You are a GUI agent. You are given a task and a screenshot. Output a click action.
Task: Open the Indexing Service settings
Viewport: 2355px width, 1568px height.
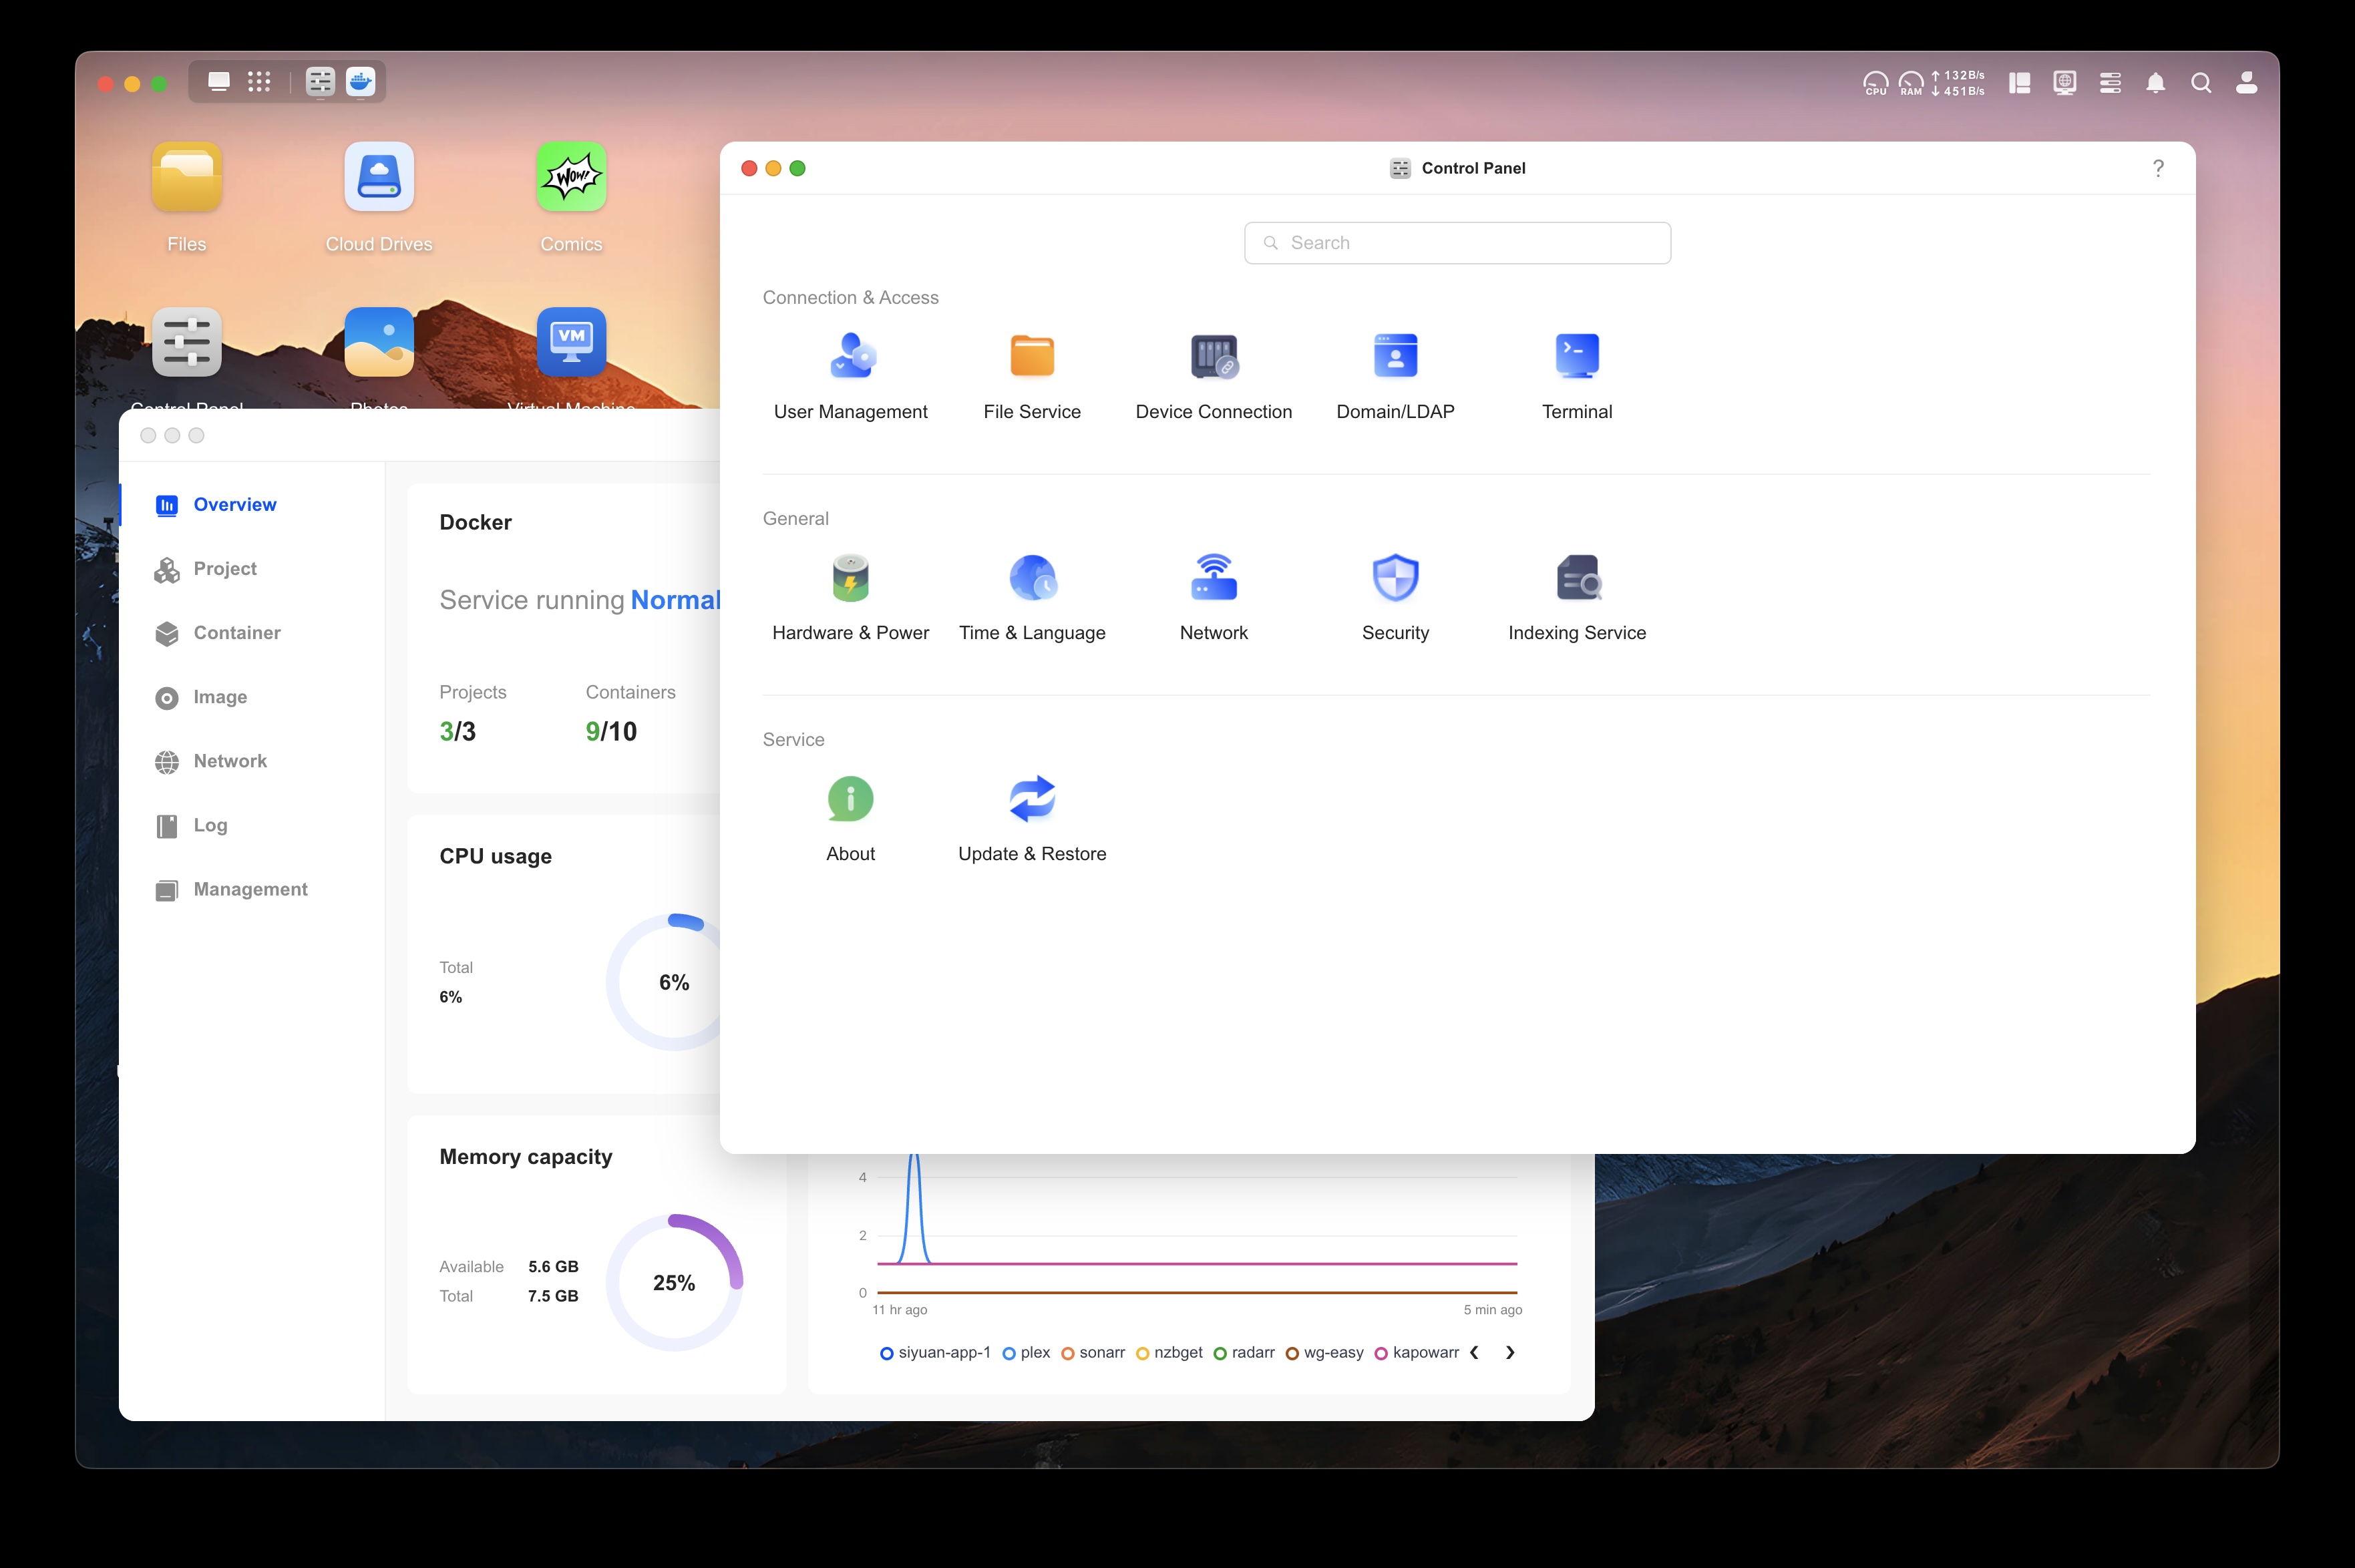[1576, 596]
